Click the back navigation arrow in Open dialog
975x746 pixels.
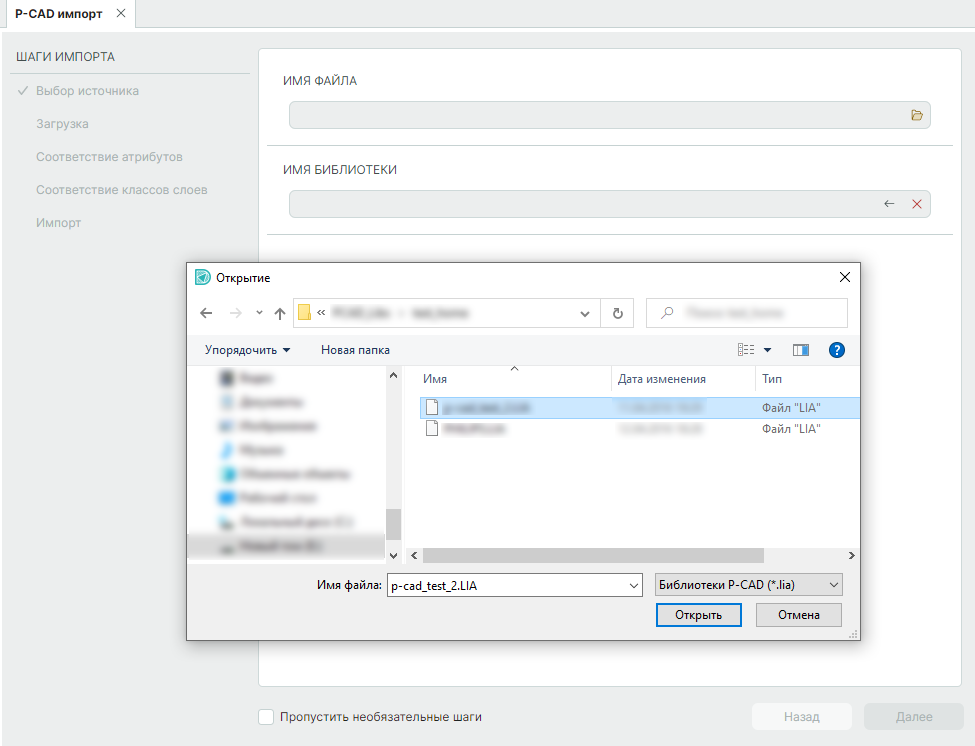(206, 313)
